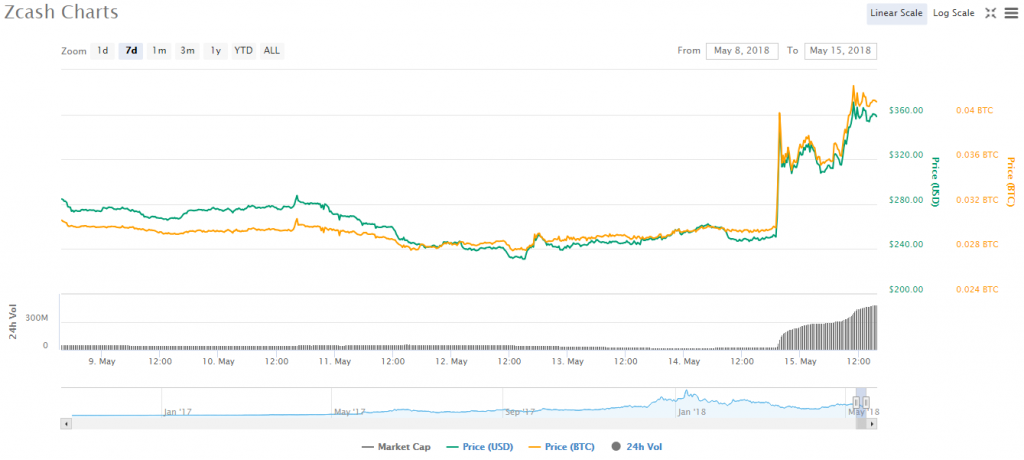Click the navigator scrollbar right arrow
Screen dimensions: 1024x460
[872, 424]
